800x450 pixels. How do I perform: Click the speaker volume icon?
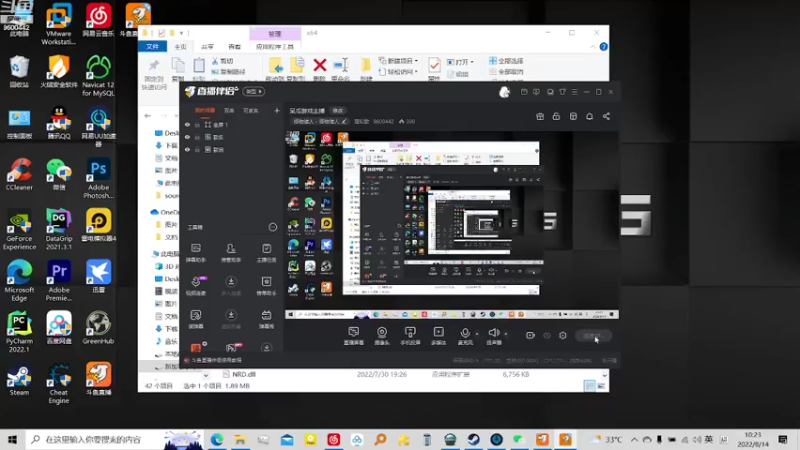(493, 333)
